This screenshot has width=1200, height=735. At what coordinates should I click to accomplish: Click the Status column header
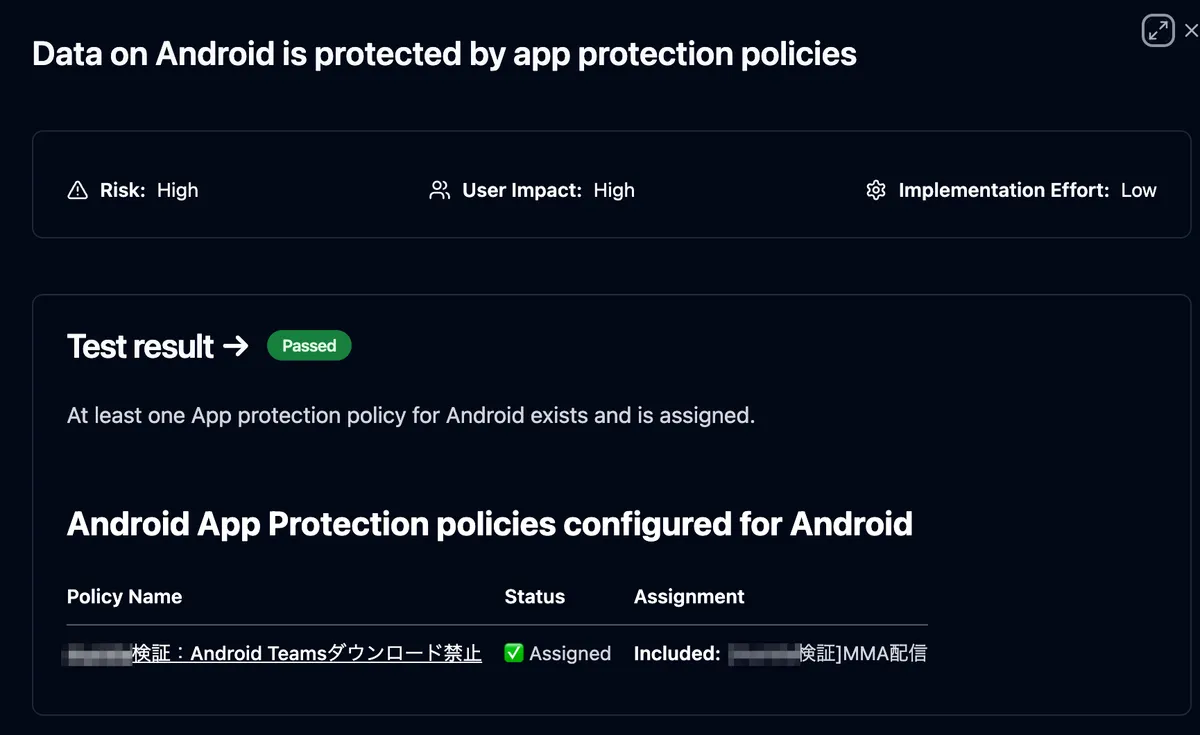click(x=534, y=597)
